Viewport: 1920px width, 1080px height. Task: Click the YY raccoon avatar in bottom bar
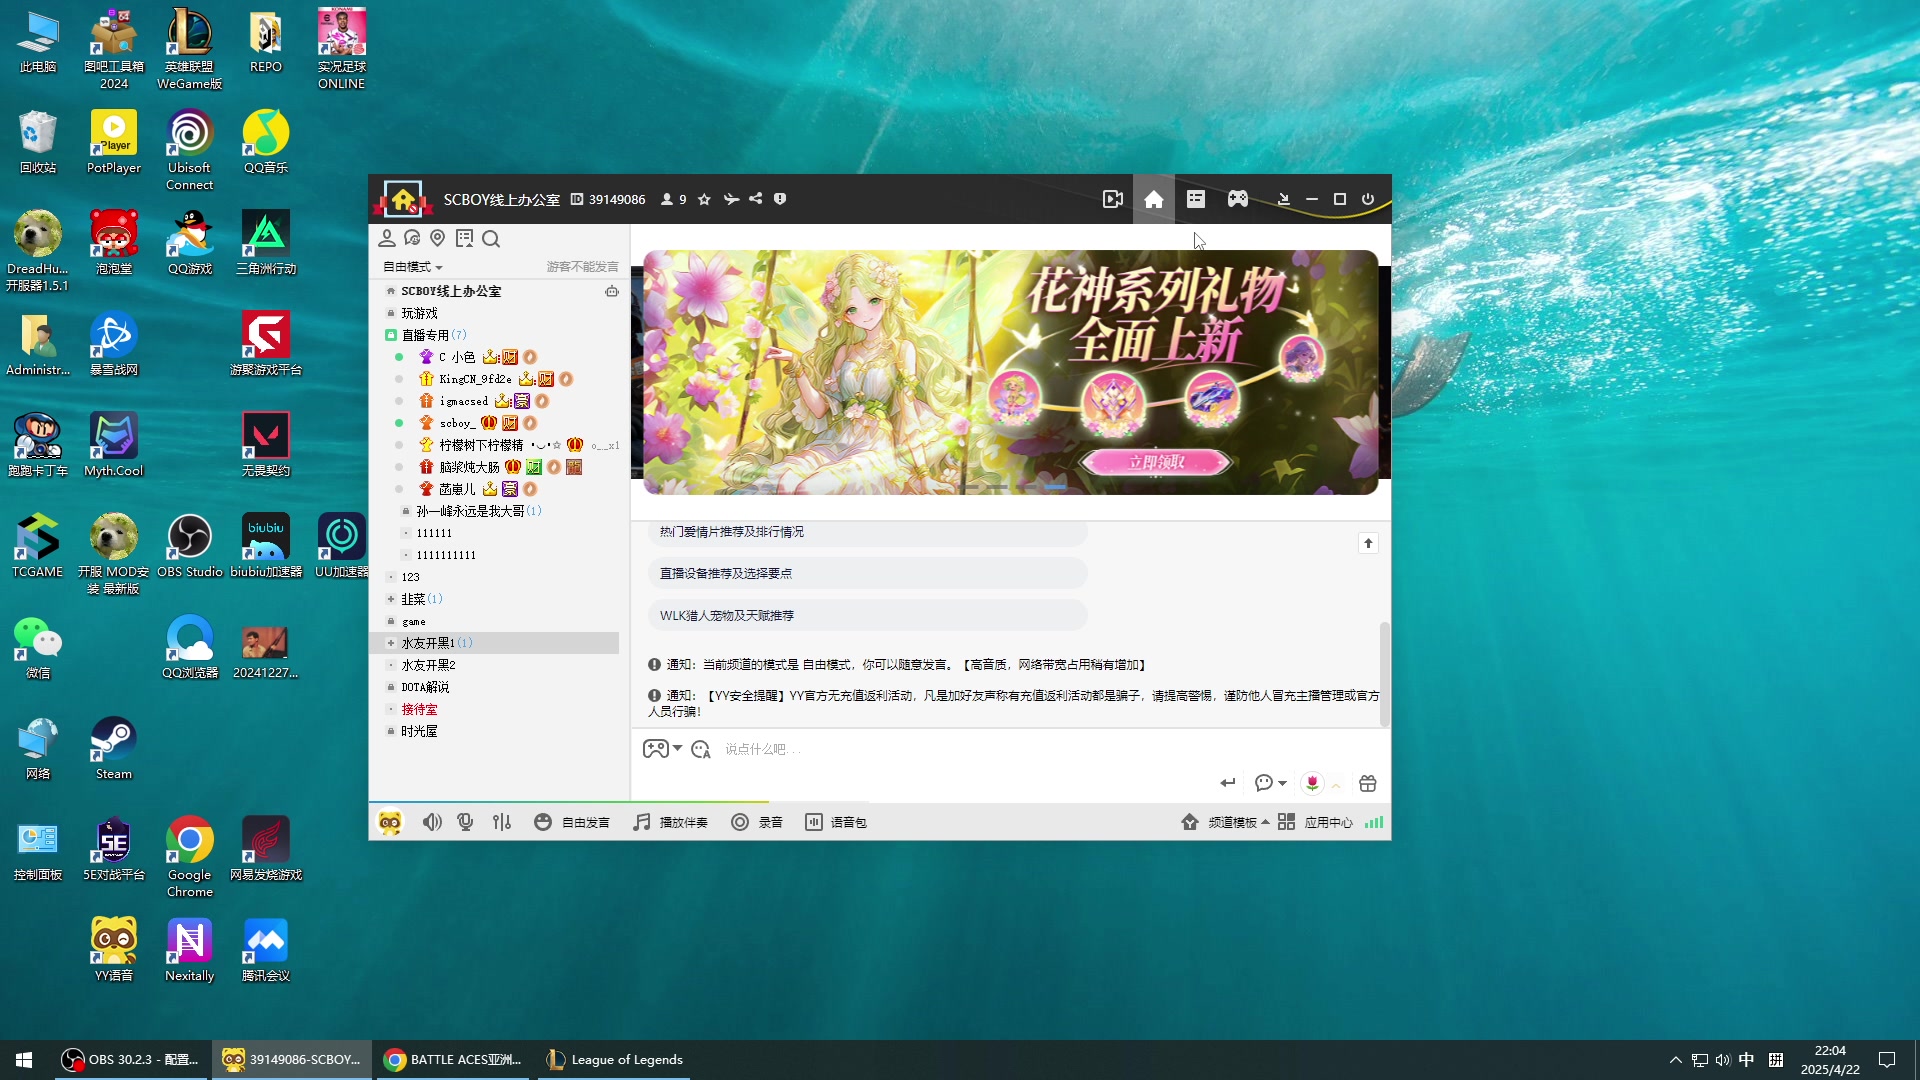390,822
